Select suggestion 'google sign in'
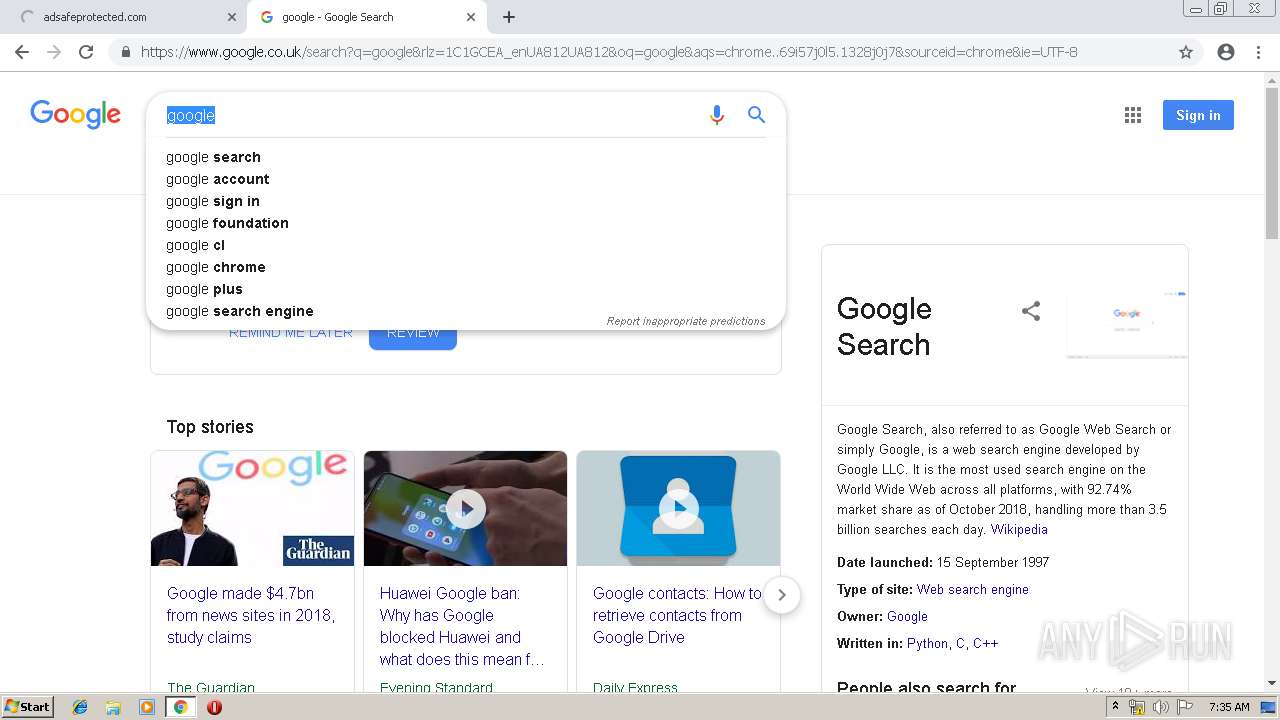This screenshot has width=1280, height=720. [466, 201]
